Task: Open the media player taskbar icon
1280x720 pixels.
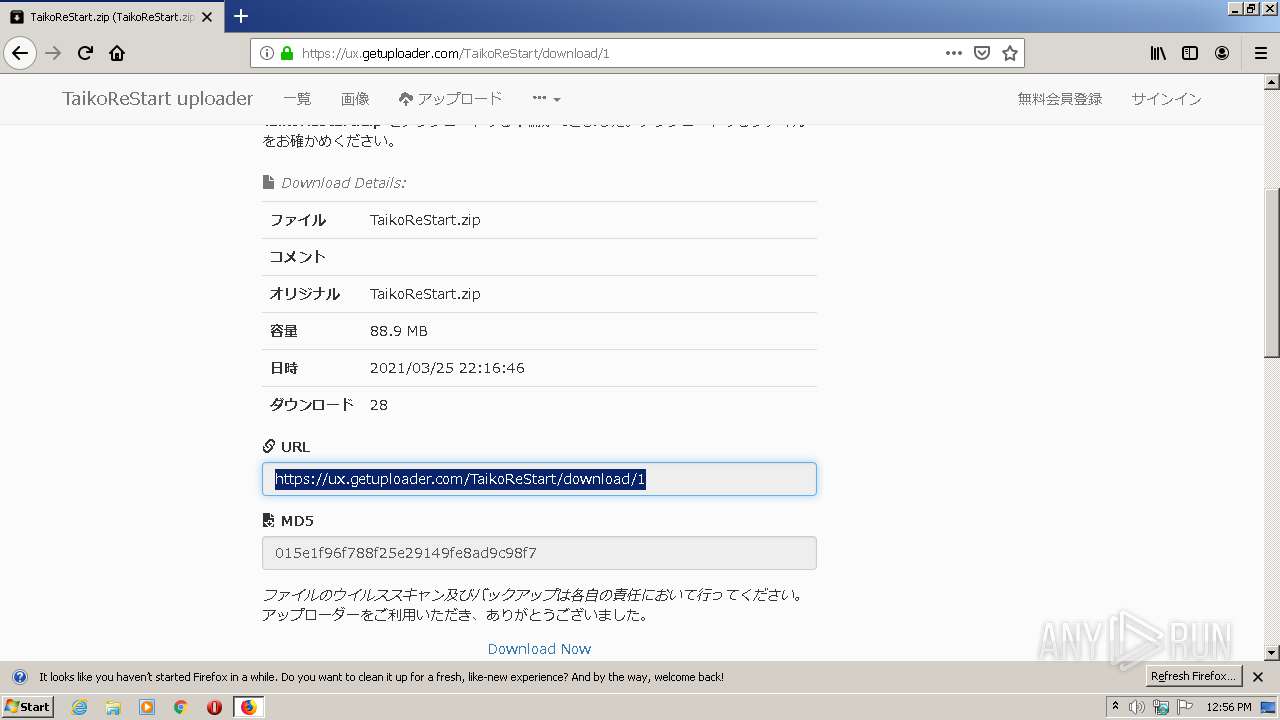Action: (147, 707)
